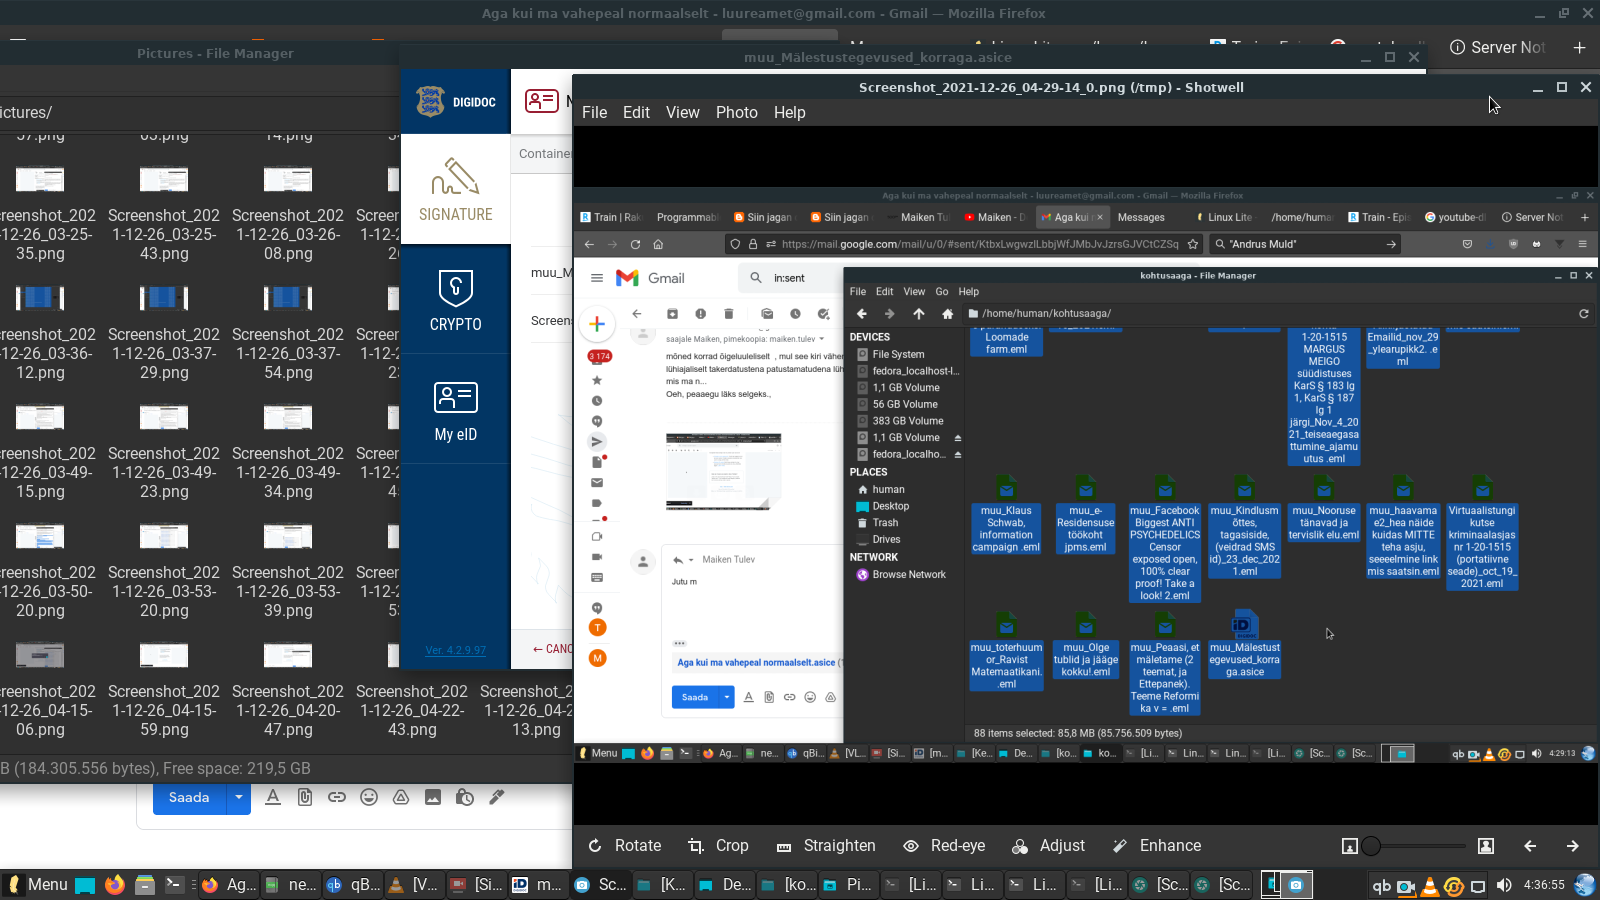This screenshot has height=900, width=1600.
Task: Go to the next photo arrow
Action: point(1572,846)
